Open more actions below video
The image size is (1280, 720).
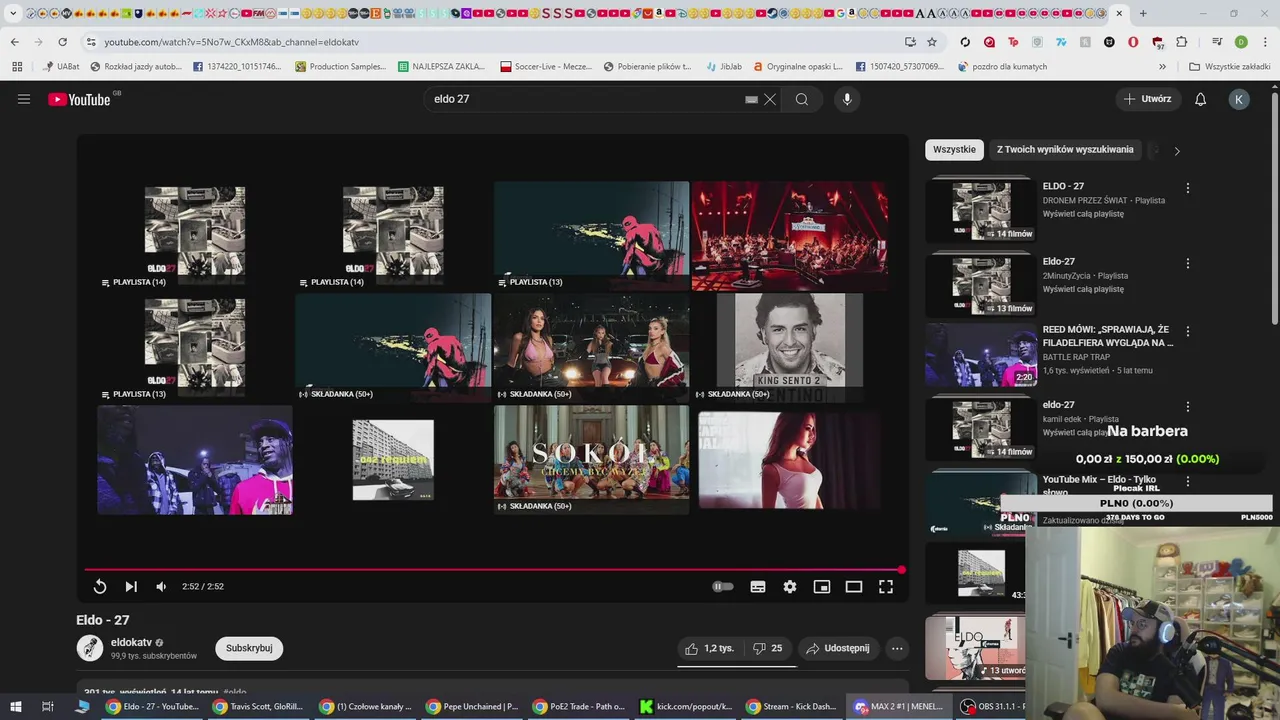point(897,648)
